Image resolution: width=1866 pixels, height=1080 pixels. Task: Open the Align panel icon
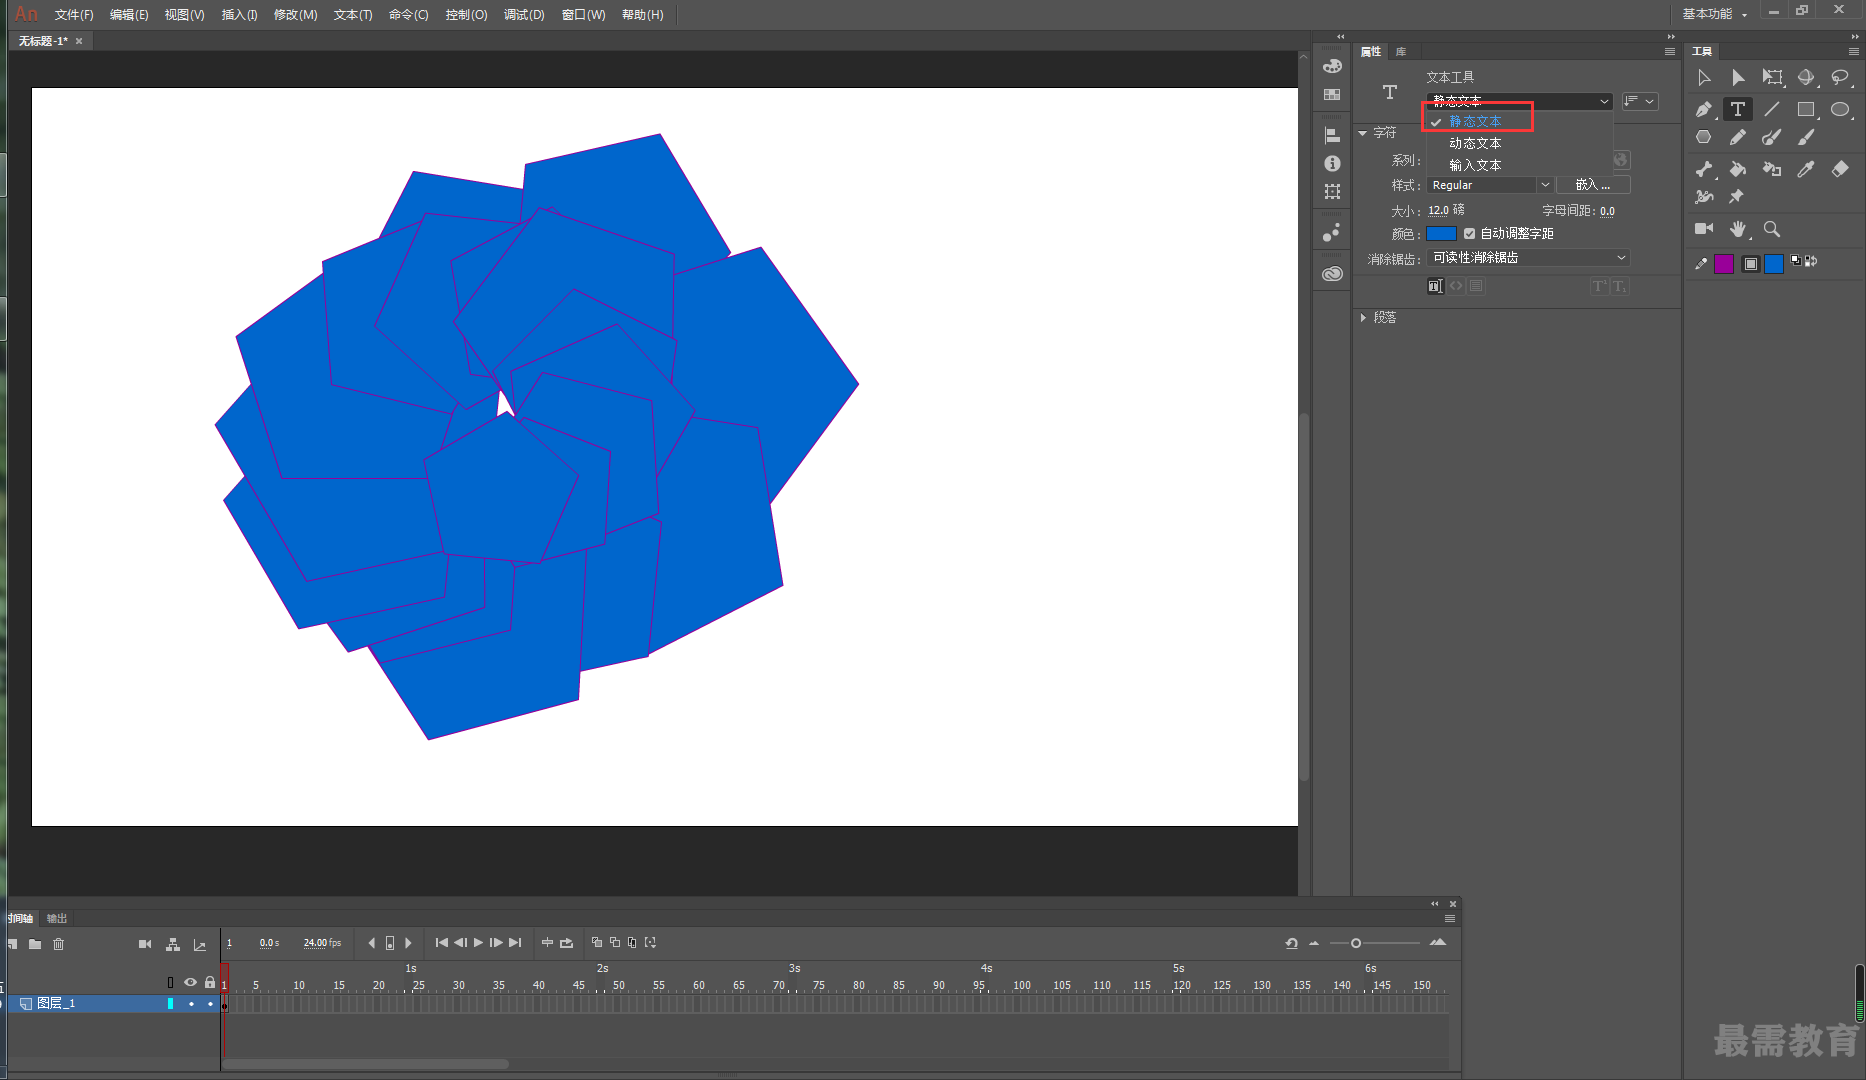(x=1332, y=135)
